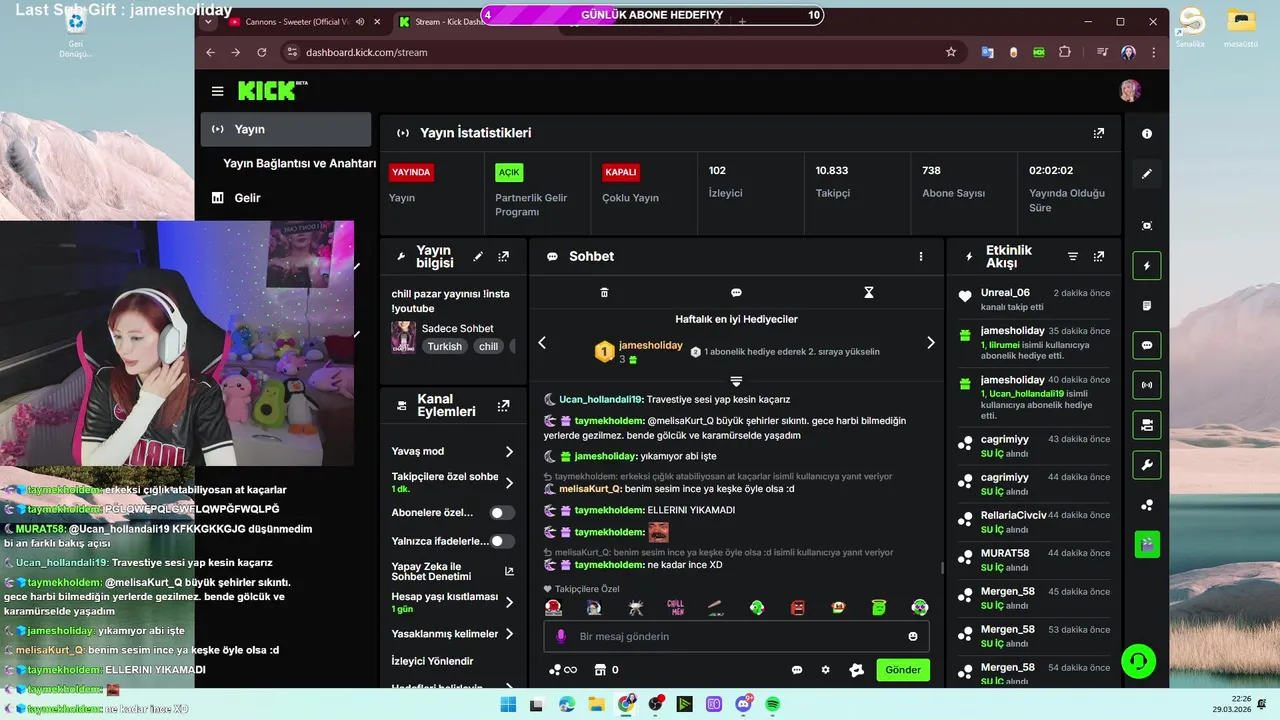The image size is (1280, 720).
Task: Click the message input field
Action: [736, 636]
